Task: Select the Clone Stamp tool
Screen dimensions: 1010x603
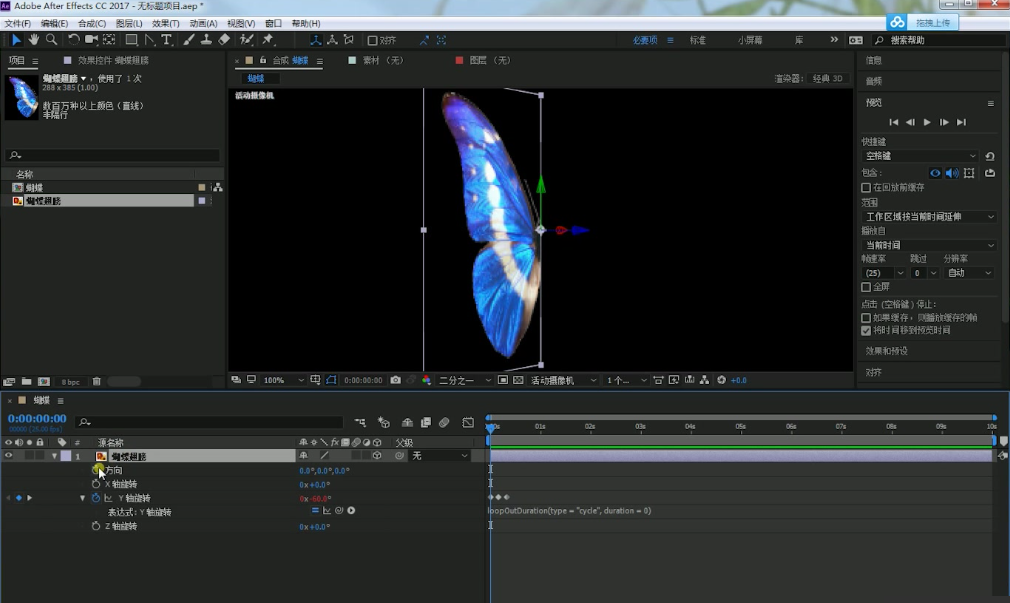Action: [206, 40]
